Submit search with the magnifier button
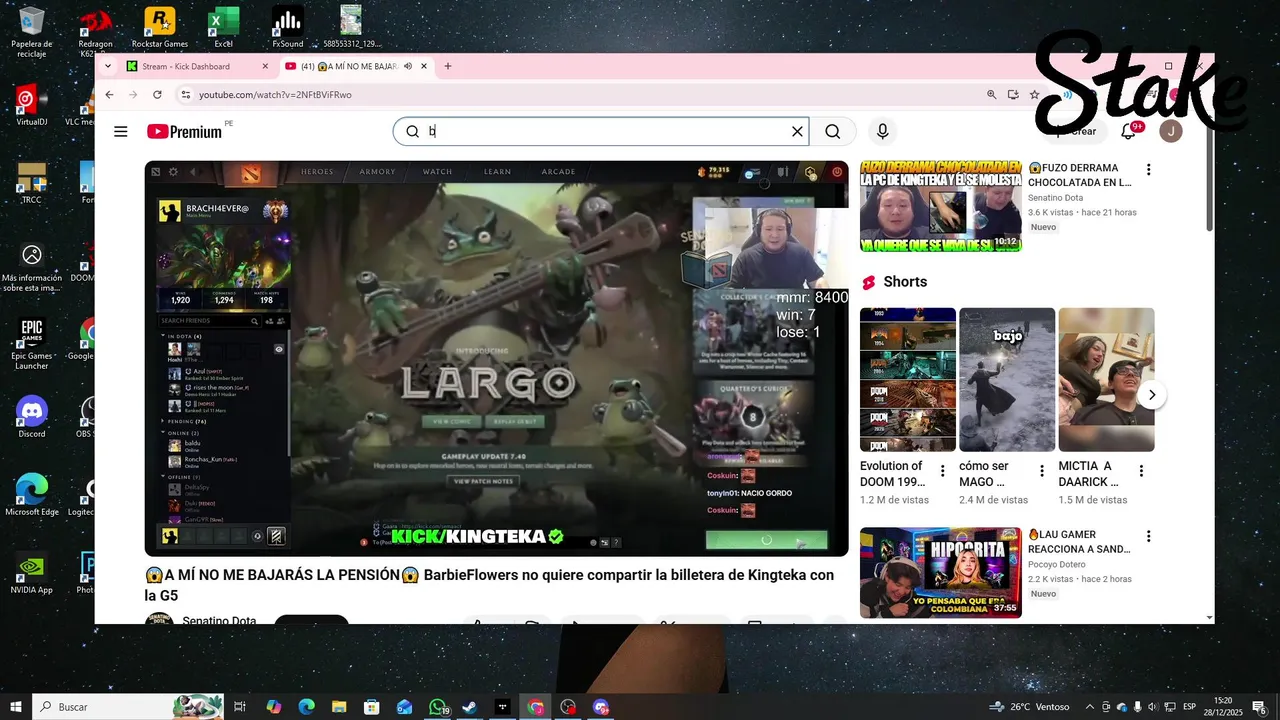 click(x=833, y=131)
